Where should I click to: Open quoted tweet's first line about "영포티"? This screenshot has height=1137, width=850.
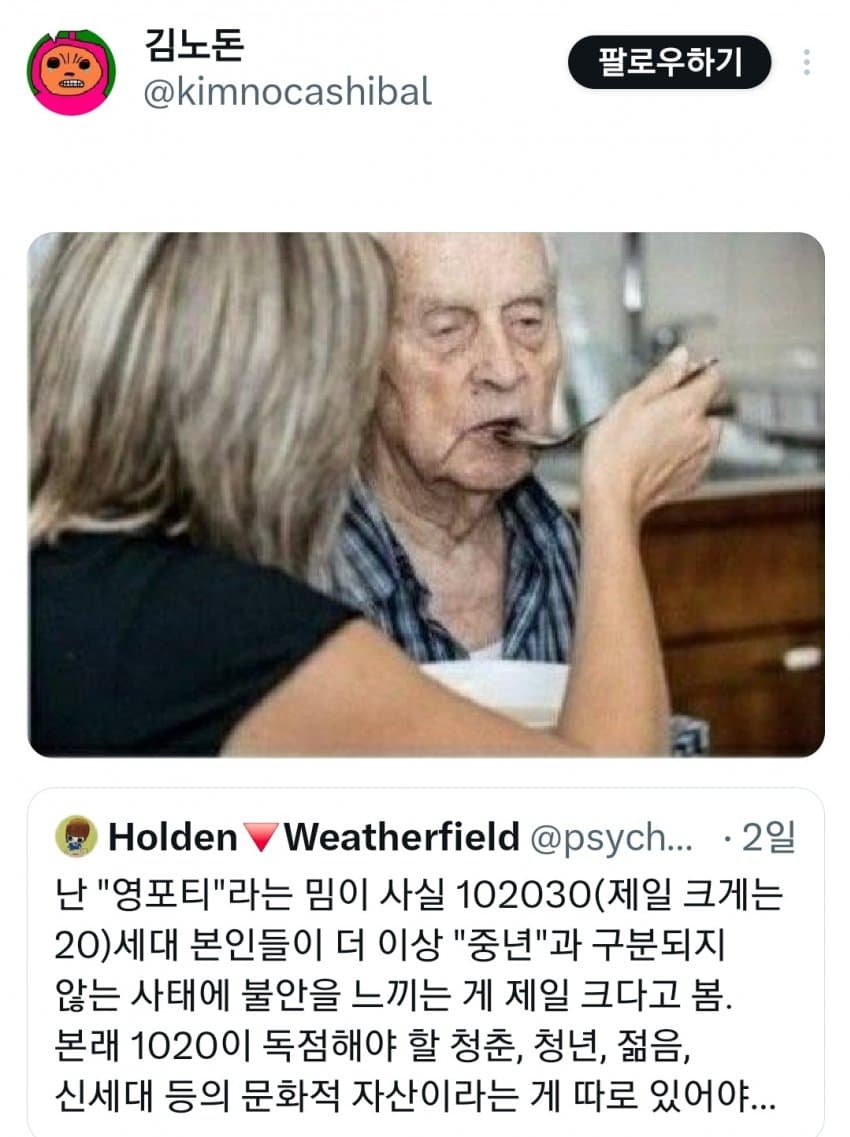tap(418, 894)
